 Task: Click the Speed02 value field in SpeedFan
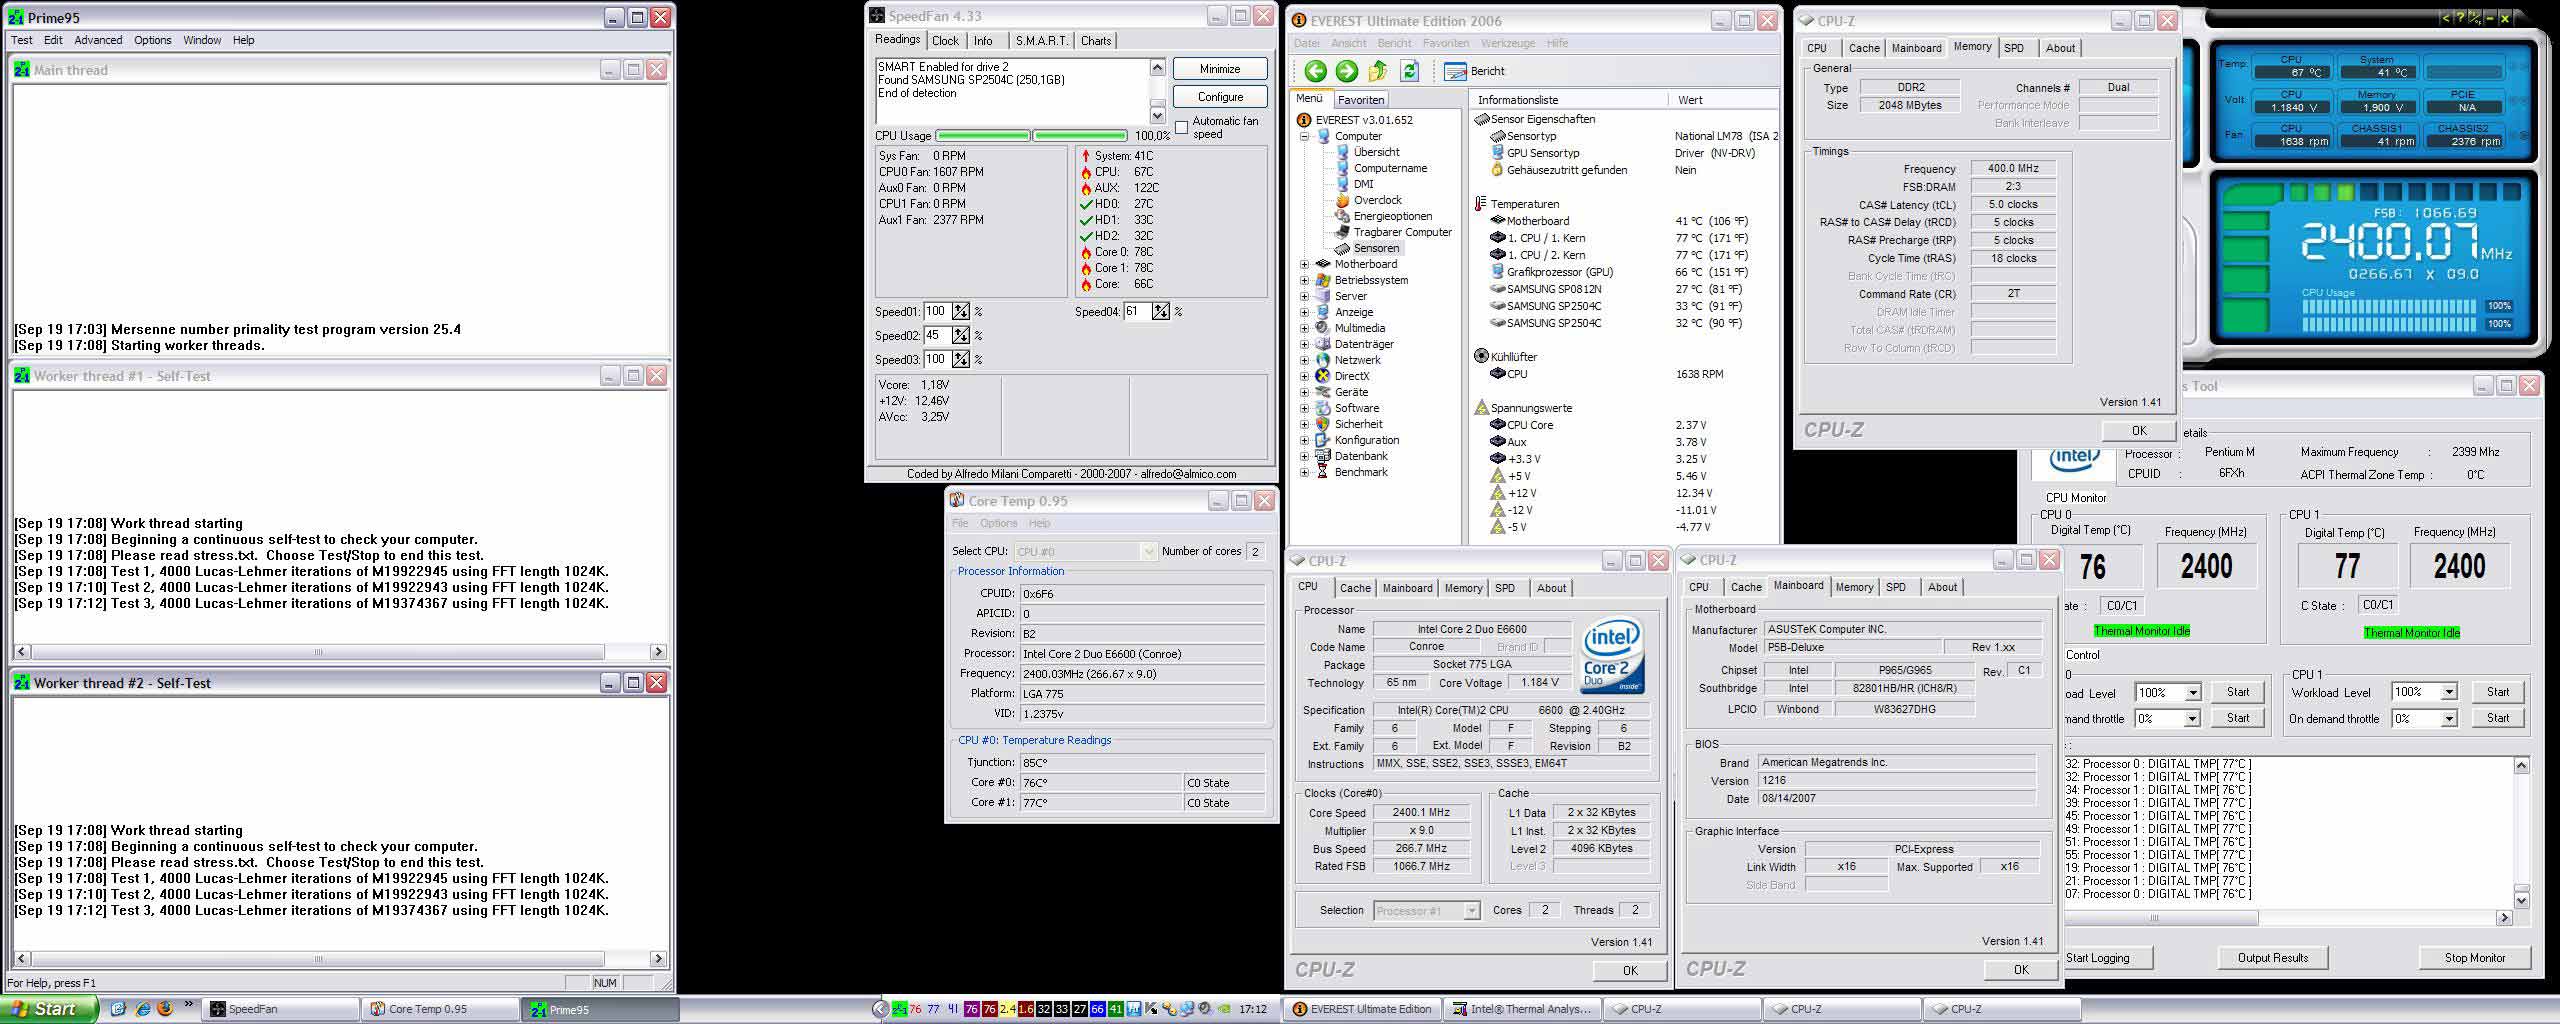click(x=937, y=335)
